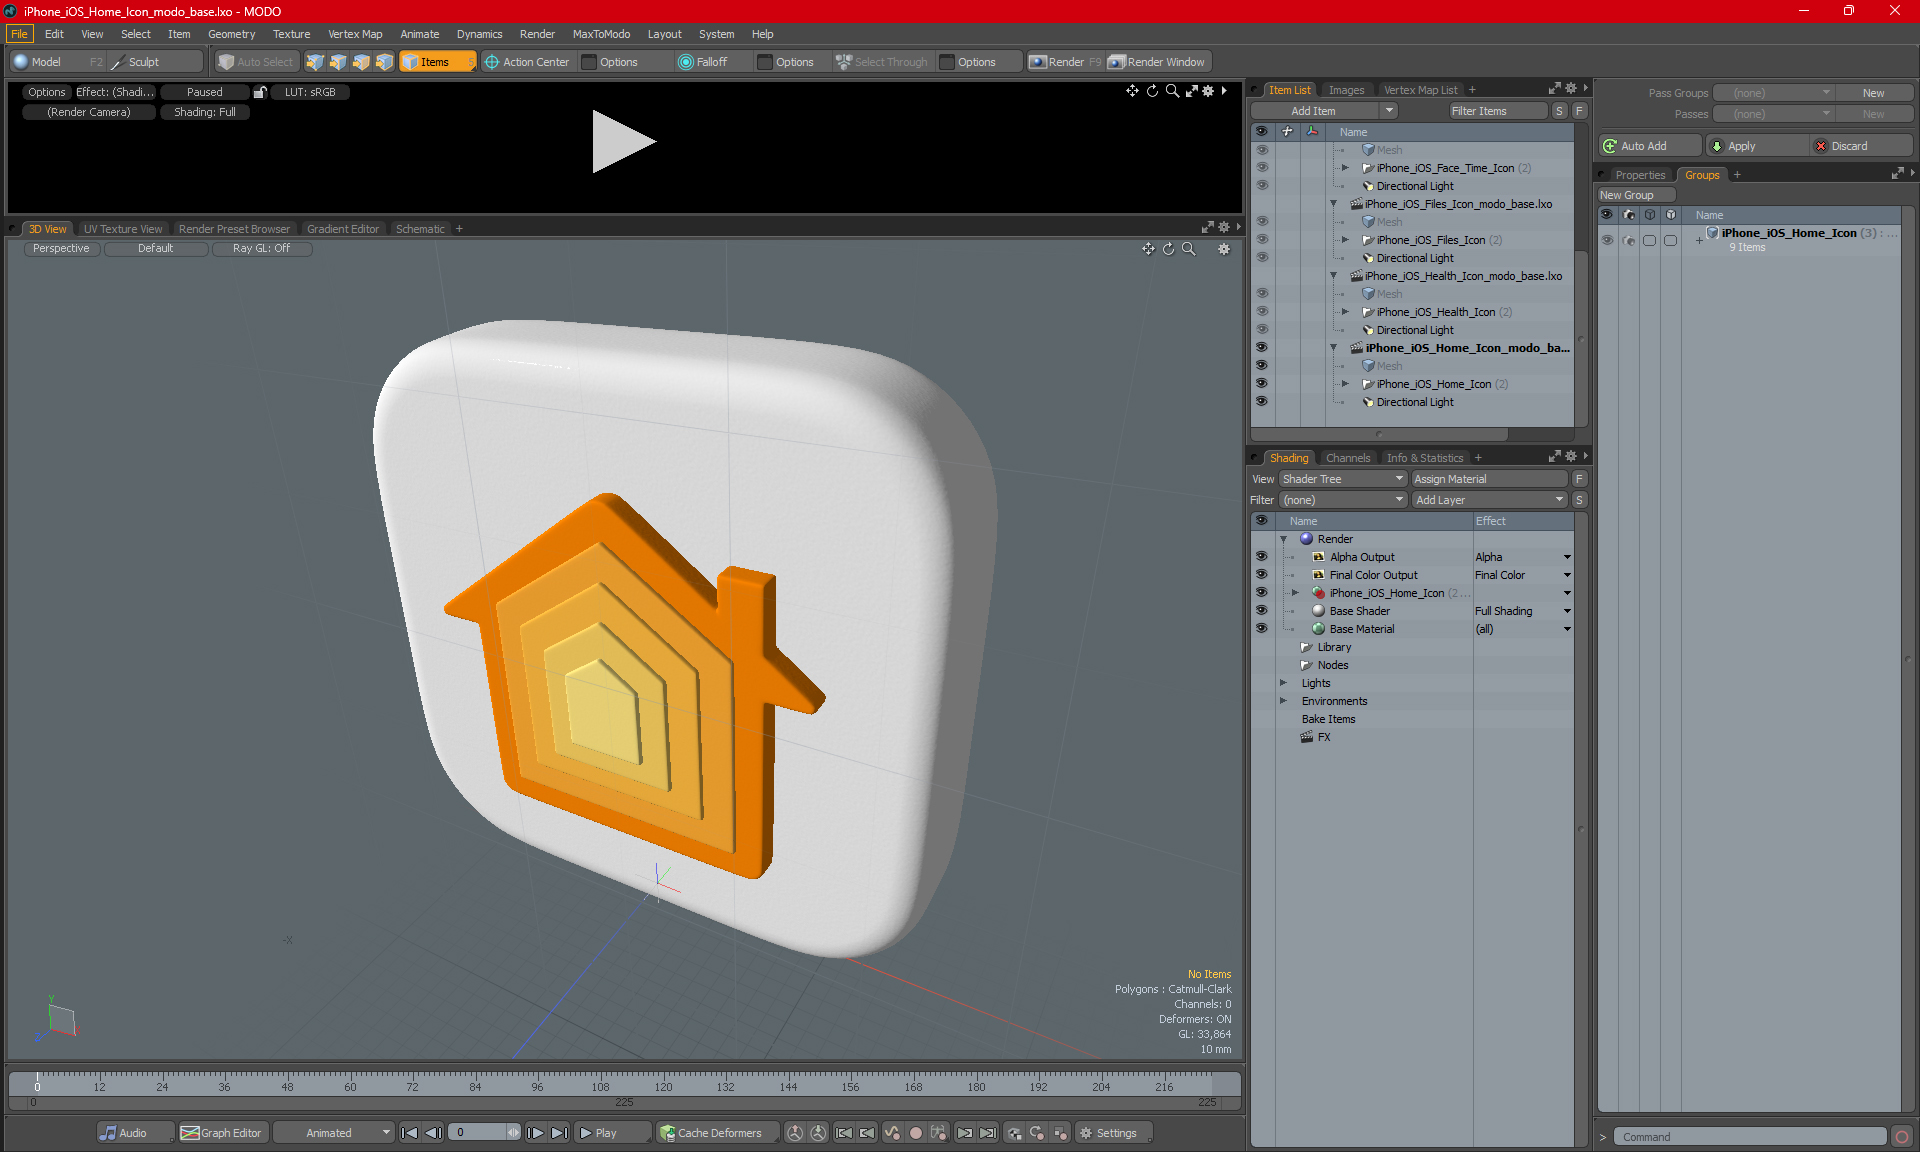Select Vertices selection mode icon
Viewport: 1920px width, 1152px height.
[x=315, y=62]
